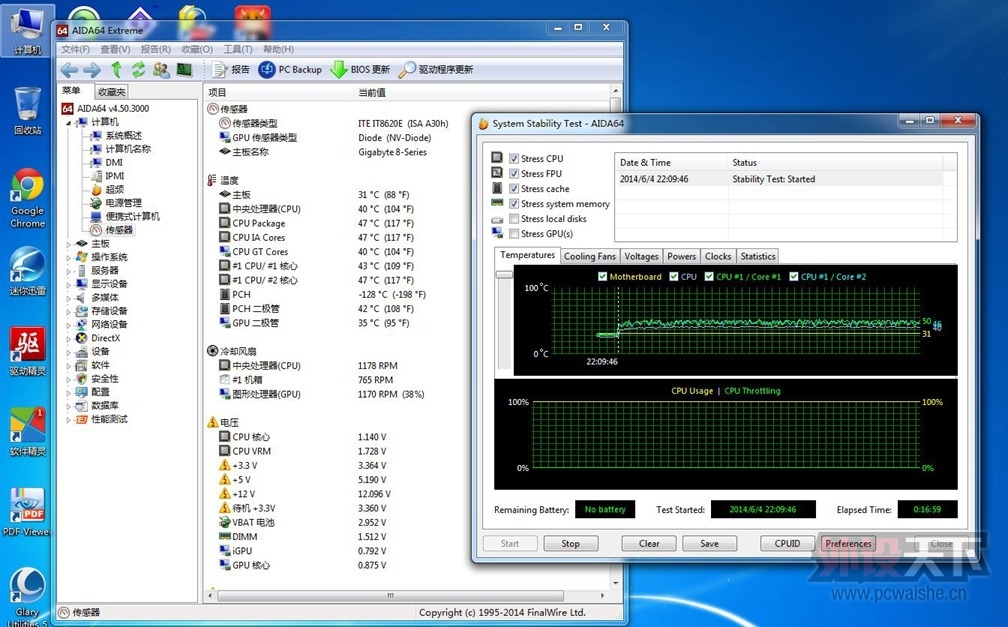Expand the 主板 tree node
Image resolution: width=1008 pixels, height=627 pixels.
[x=69, y=244]
